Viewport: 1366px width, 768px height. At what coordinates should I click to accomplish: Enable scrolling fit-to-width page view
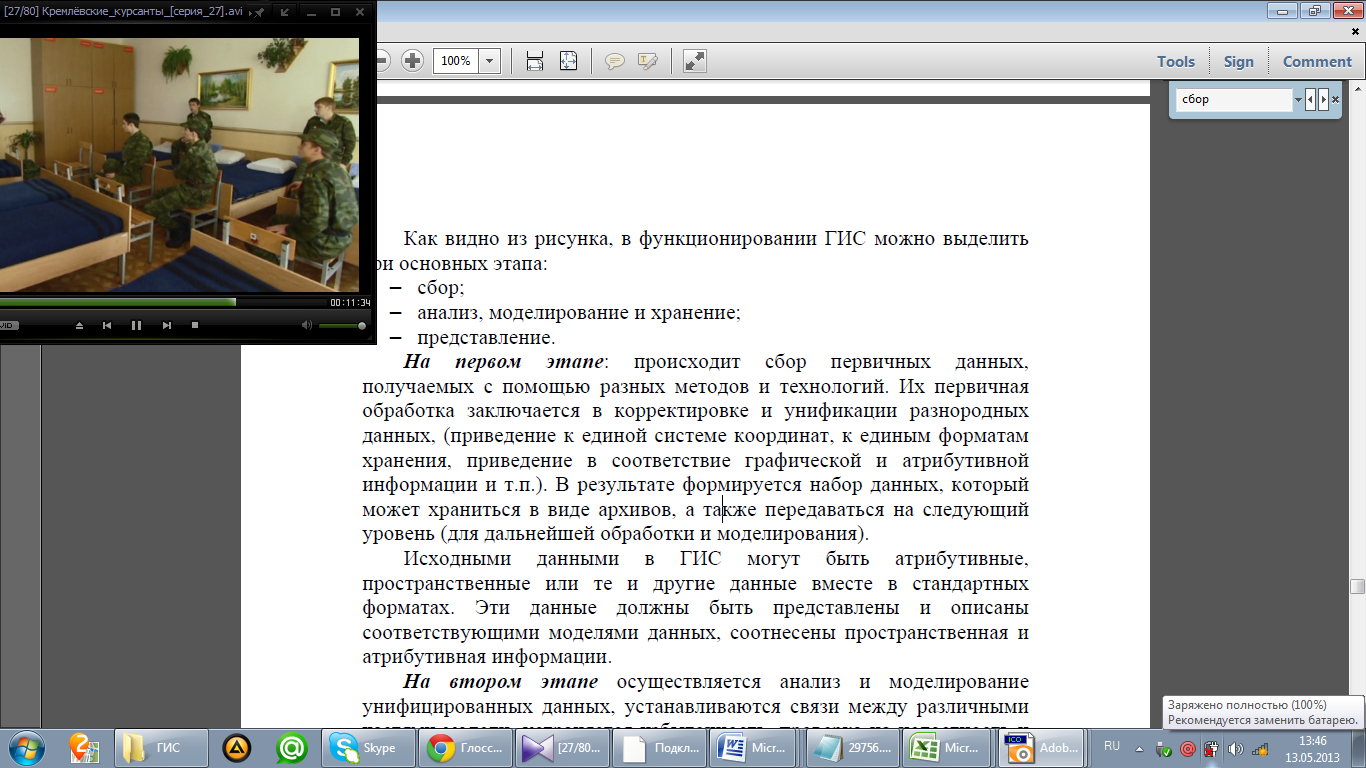(535, 61)
